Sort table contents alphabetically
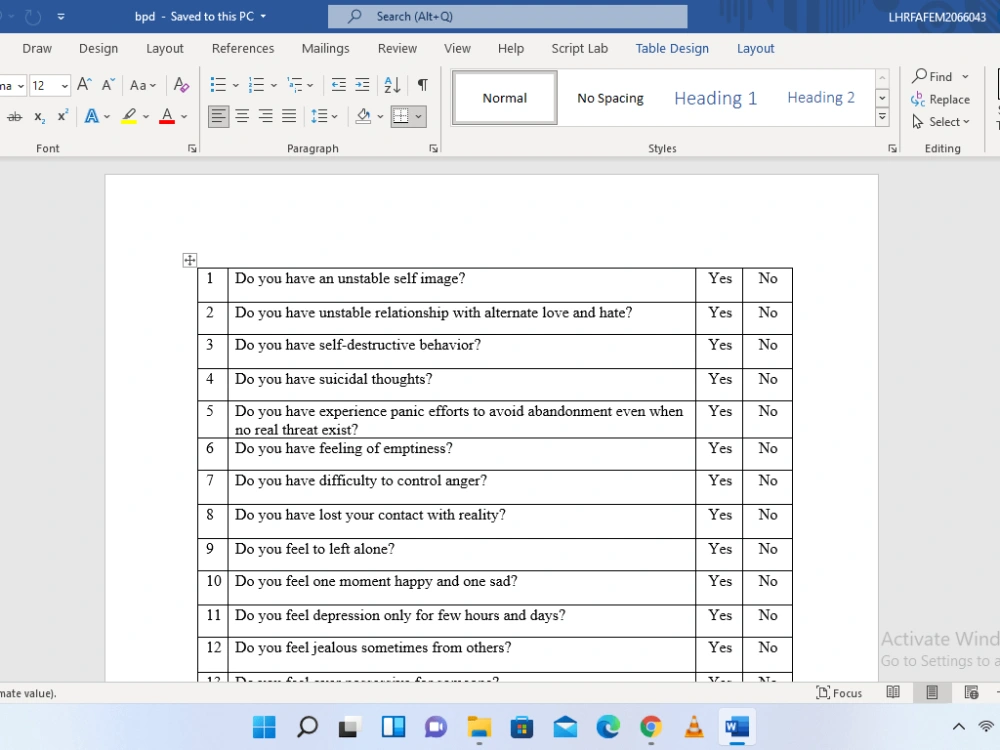 (392, 85)
